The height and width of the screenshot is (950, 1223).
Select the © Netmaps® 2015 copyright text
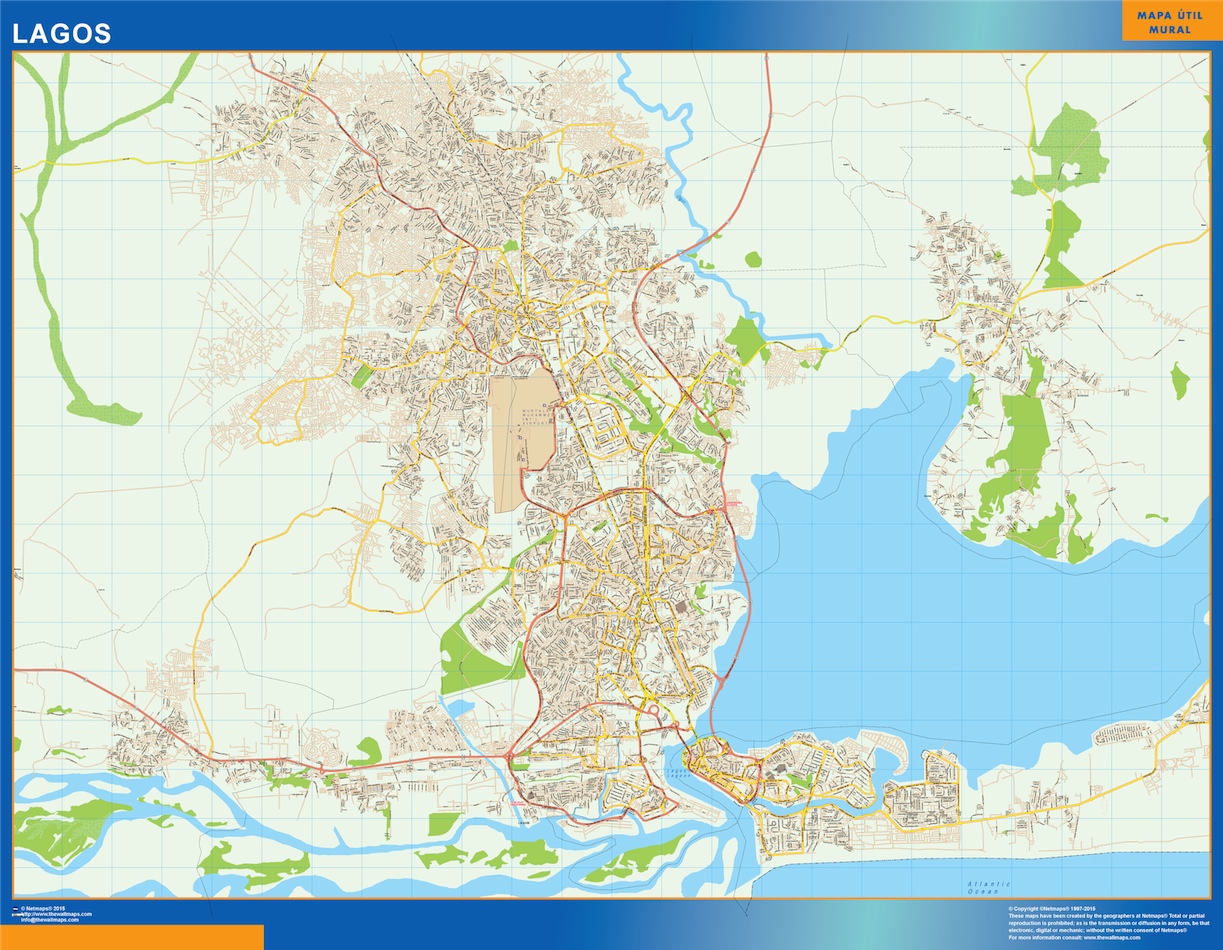pyautogui.click(x=43, y=908)
